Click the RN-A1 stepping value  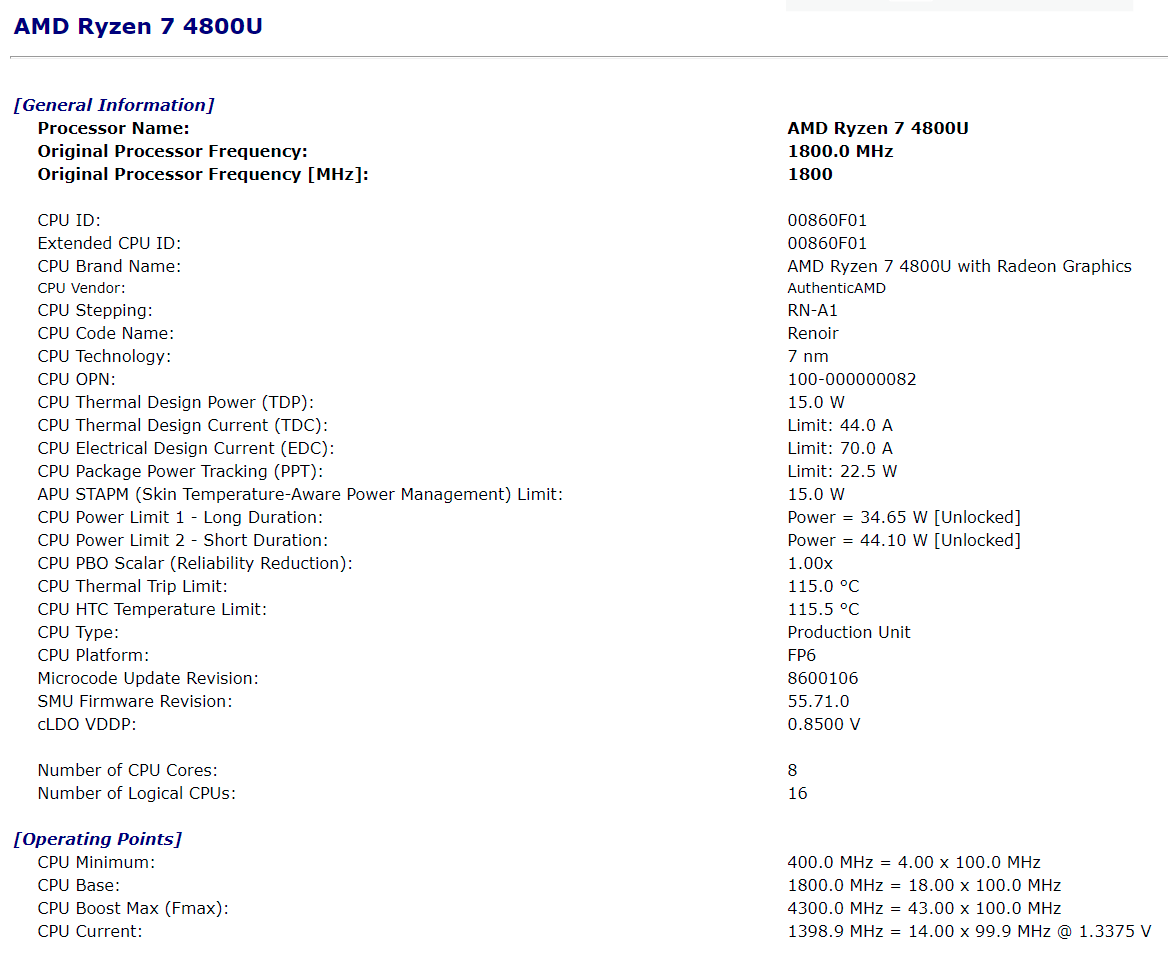tap(813, 311)
